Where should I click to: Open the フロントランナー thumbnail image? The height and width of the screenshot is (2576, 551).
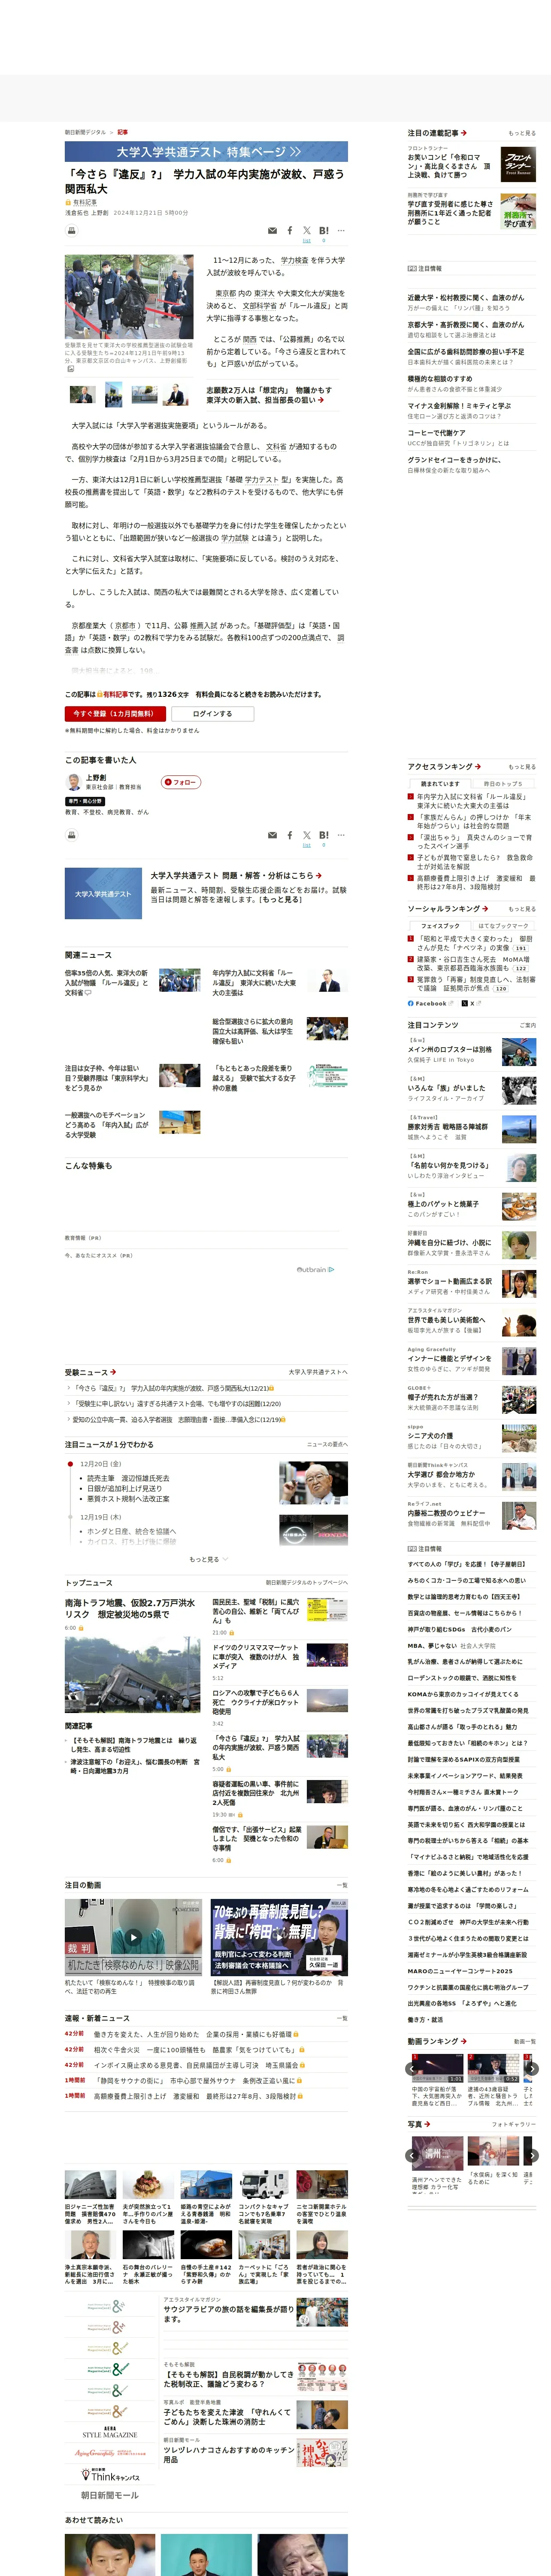click(518, 164)
